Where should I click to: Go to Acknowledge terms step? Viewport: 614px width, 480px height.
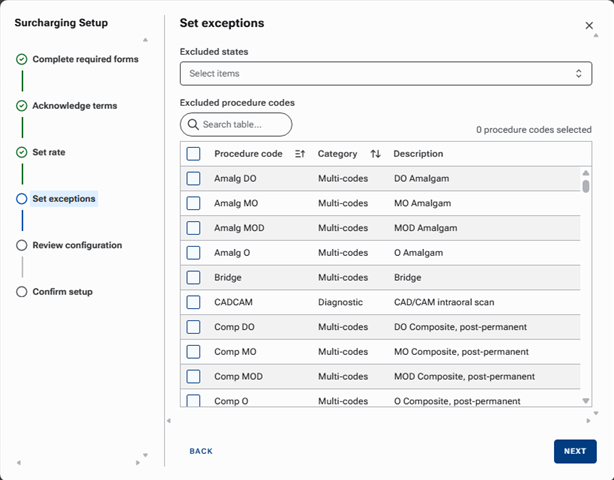coord(74,106)
